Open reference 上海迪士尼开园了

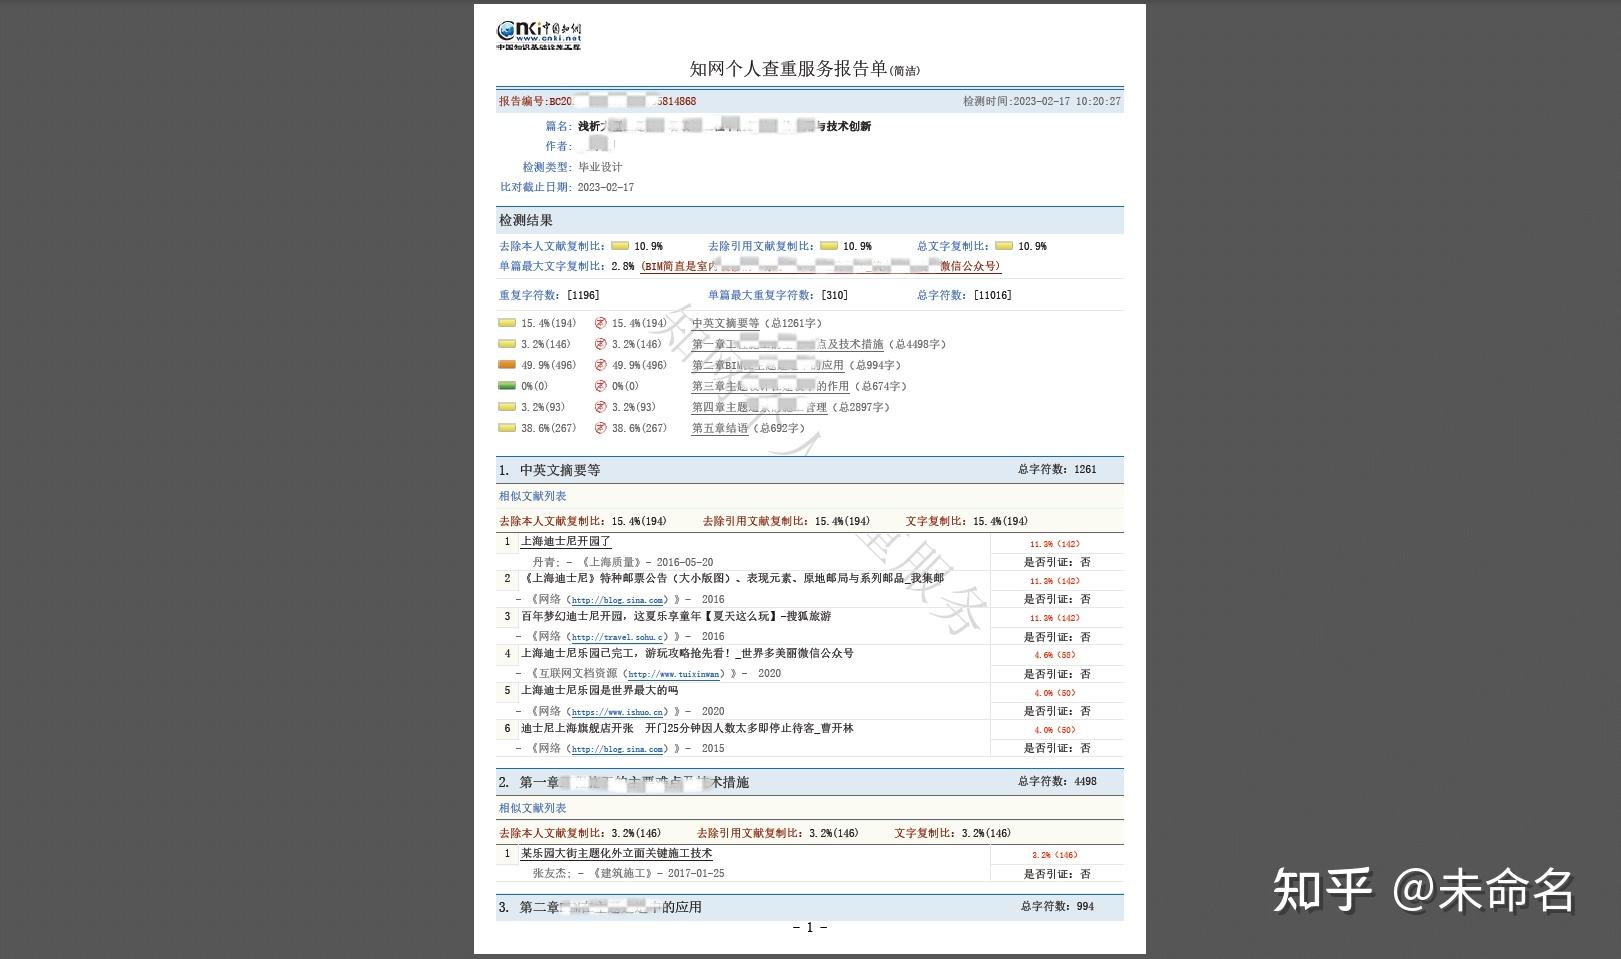click(566, 541)
